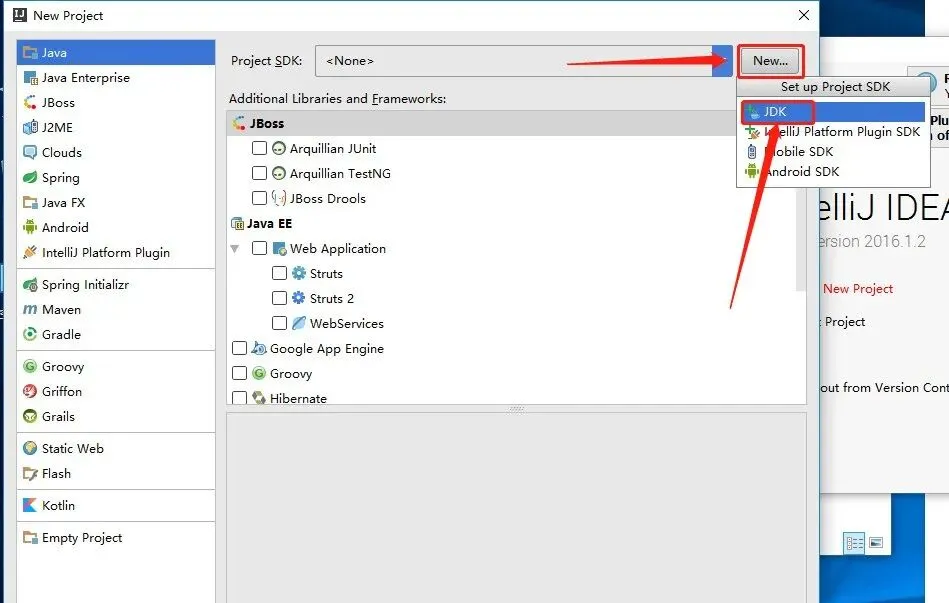Choose JDK from Set up Project SDK menu

pyautogui.click(x=833, y=111)
